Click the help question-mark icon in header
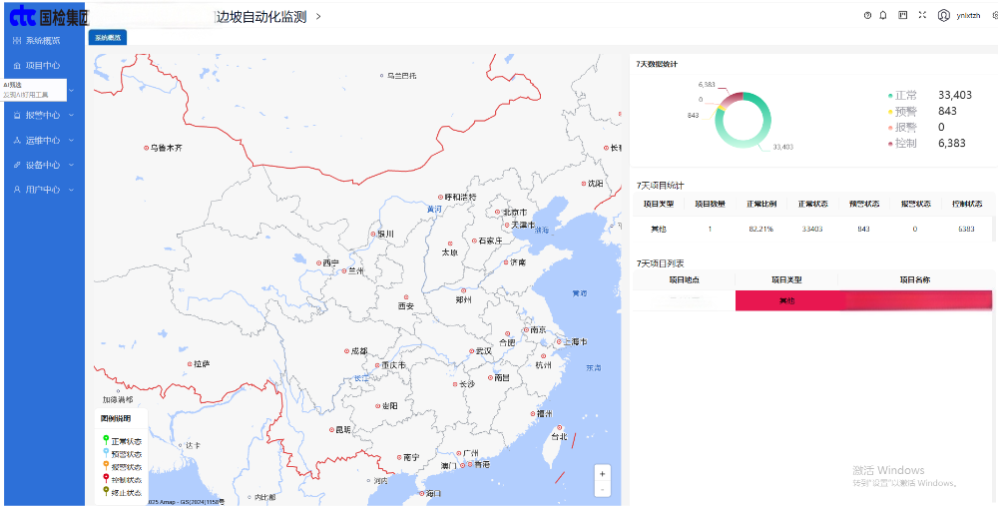This screenshot has height=507, width=998. 867,15
